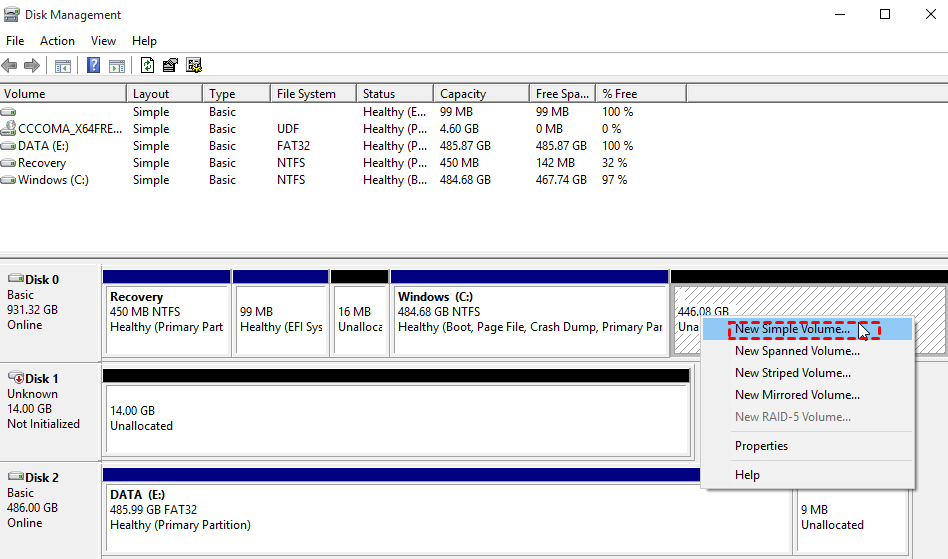Select the Recovery 450 MB NTFS partition block

coord(167,313)
